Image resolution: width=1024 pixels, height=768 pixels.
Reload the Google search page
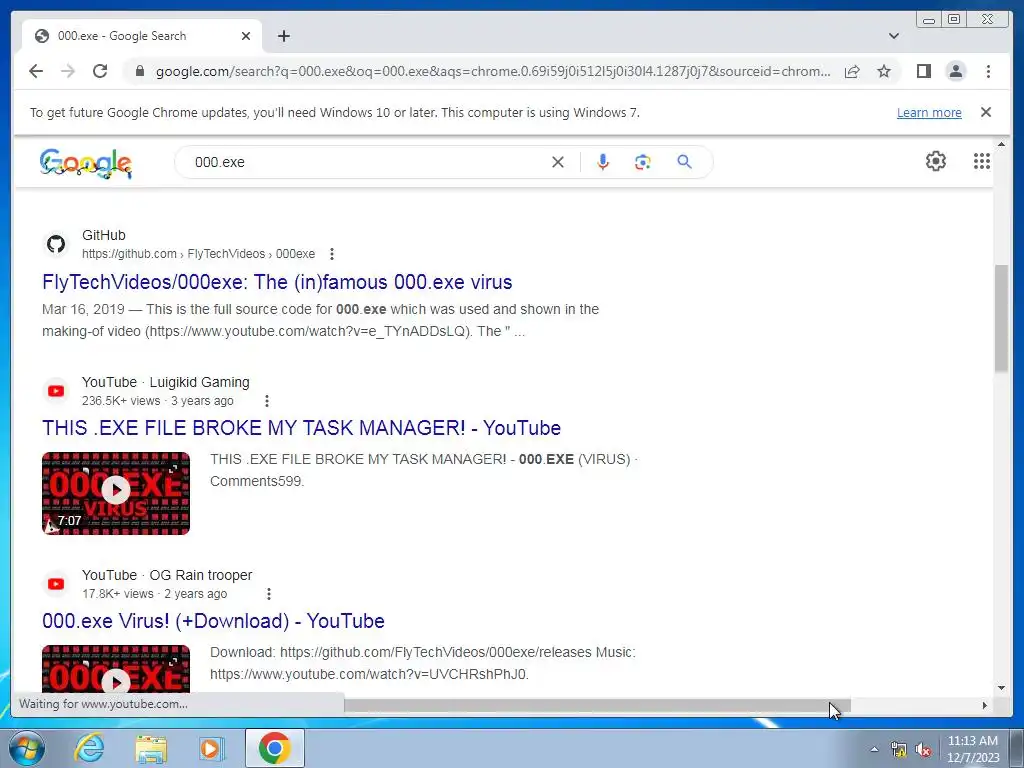coord(100,71)
